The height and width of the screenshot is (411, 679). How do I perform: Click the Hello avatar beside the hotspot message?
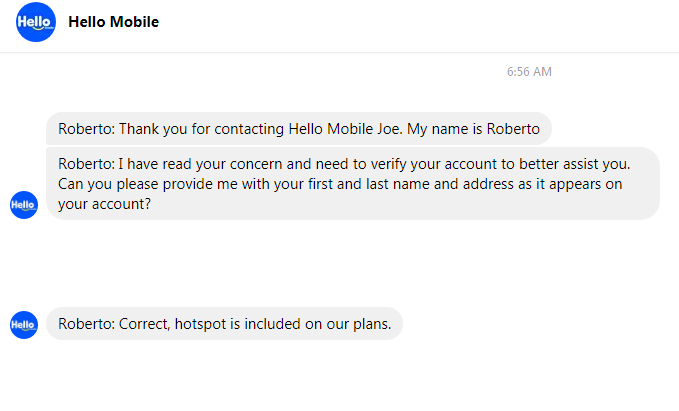pos(24,325)
